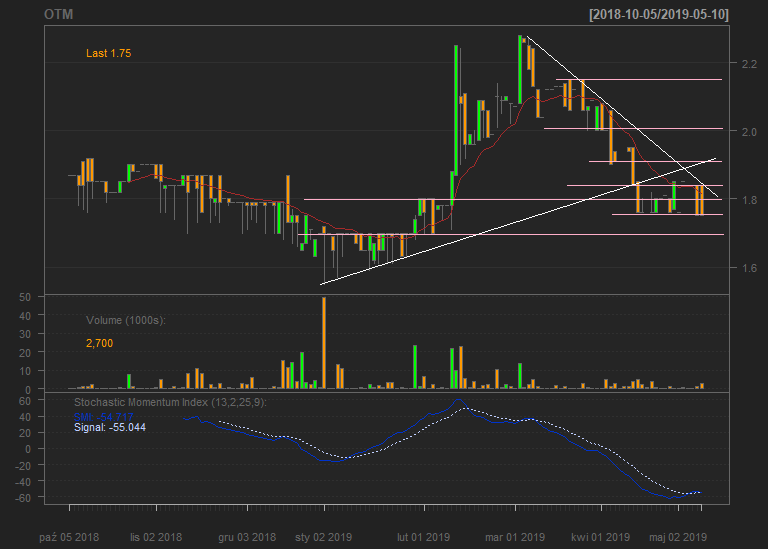Click the 'Last 1.75' price label
Viewport: 768px width, 549px height.
[108, 53]
